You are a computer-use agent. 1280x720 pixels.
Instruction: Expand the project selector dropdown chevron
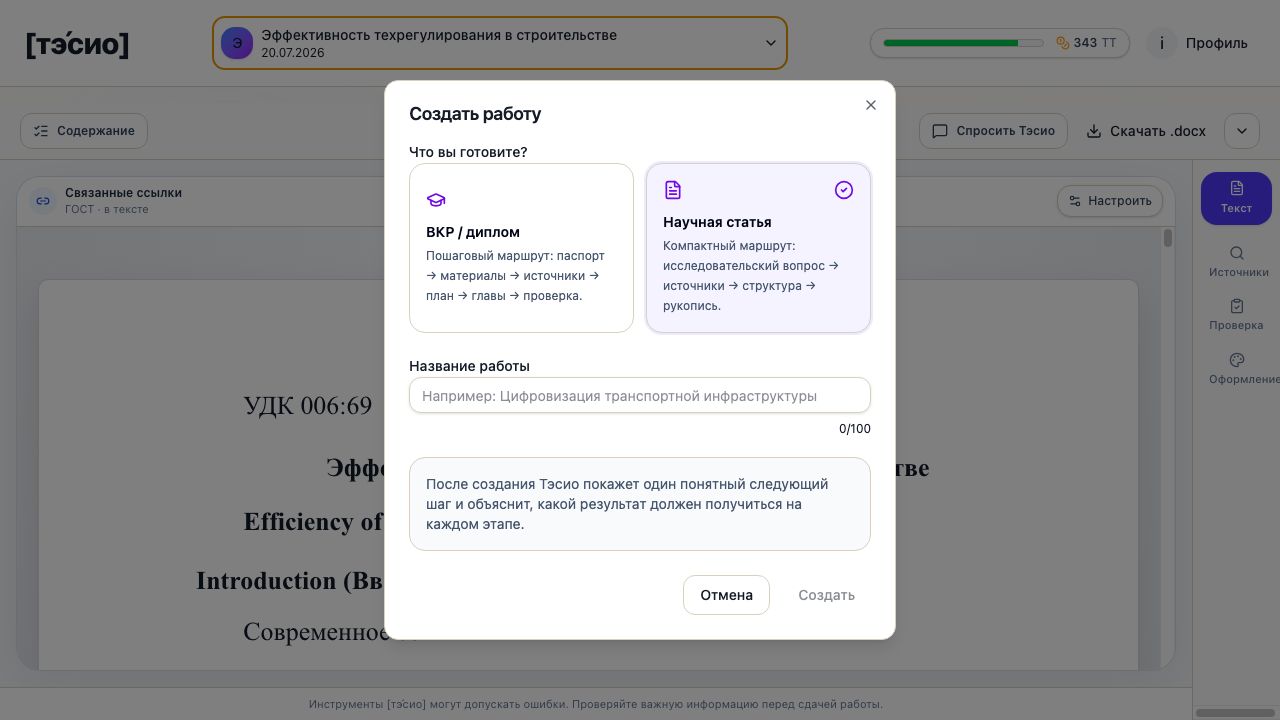pos(771,43)
